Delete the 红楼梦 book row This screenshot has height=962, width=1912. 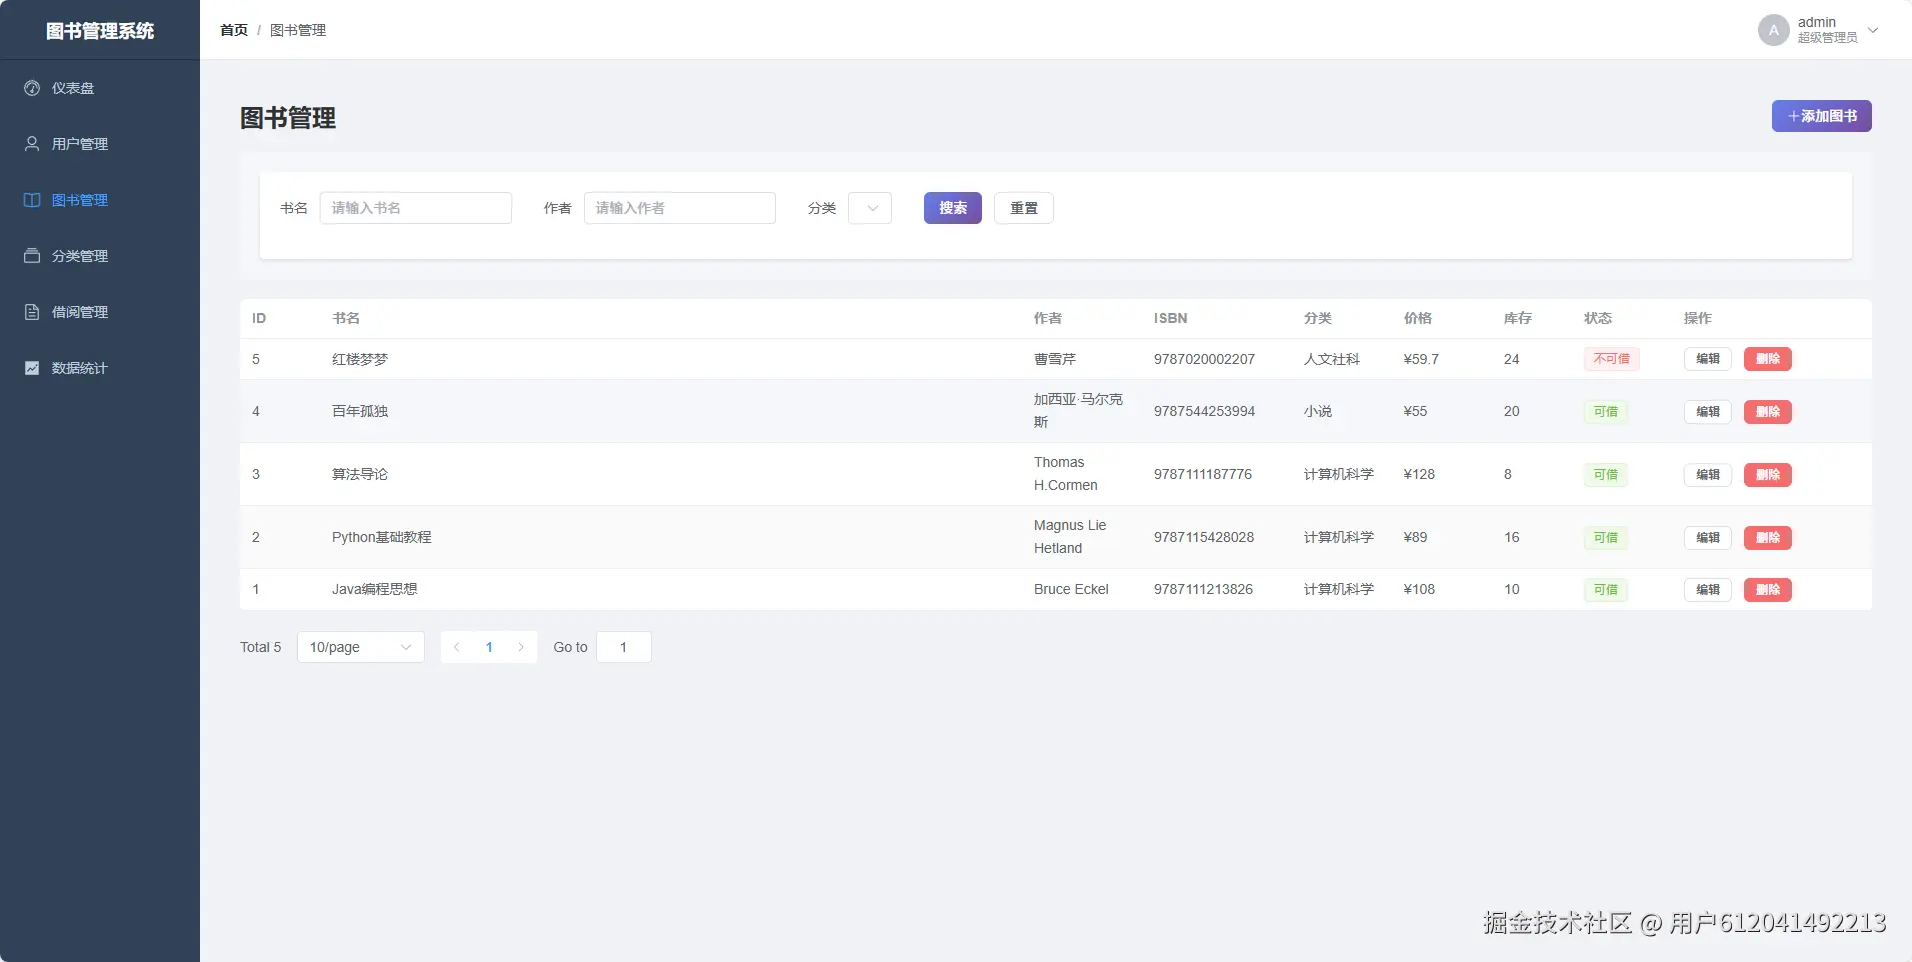pyautogui.click(x=1768, y=359)
